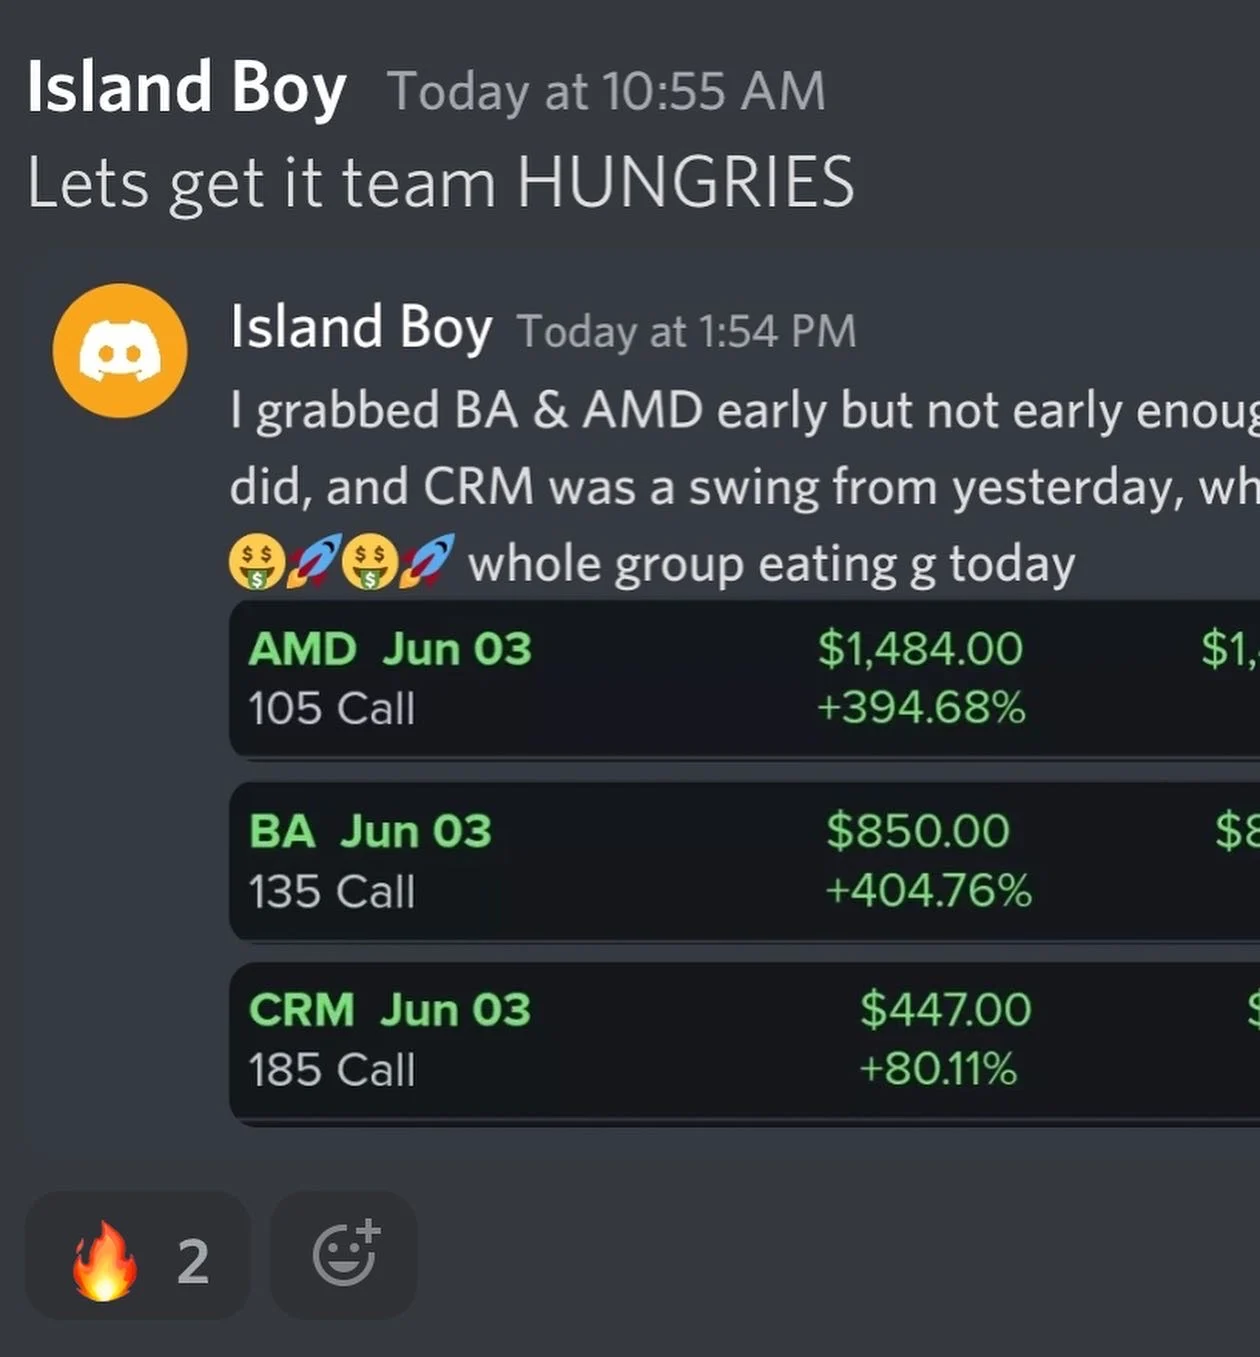Open the BA Jun 03 135 Call row
Image resolution: width=1260 pixels, height=1357 pixels.
point(744,861)
